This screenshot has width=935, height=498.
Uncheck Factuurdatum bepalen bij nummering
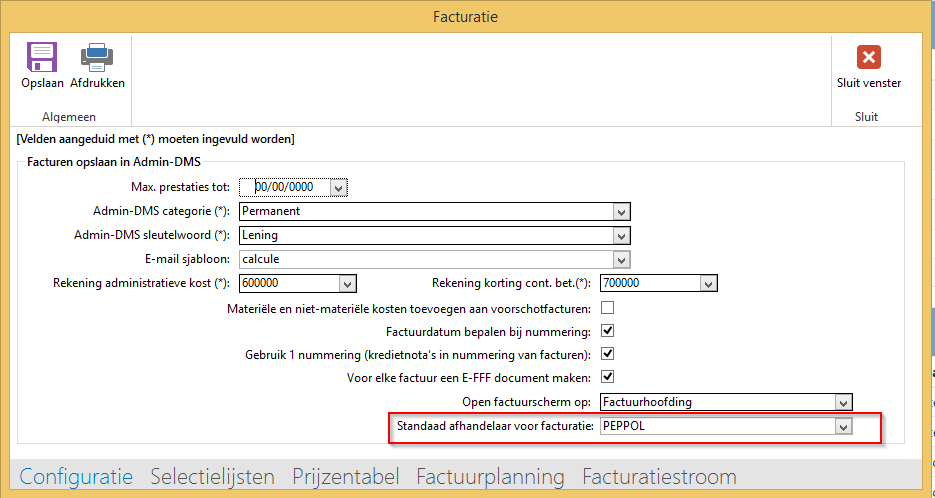[607, 331]
